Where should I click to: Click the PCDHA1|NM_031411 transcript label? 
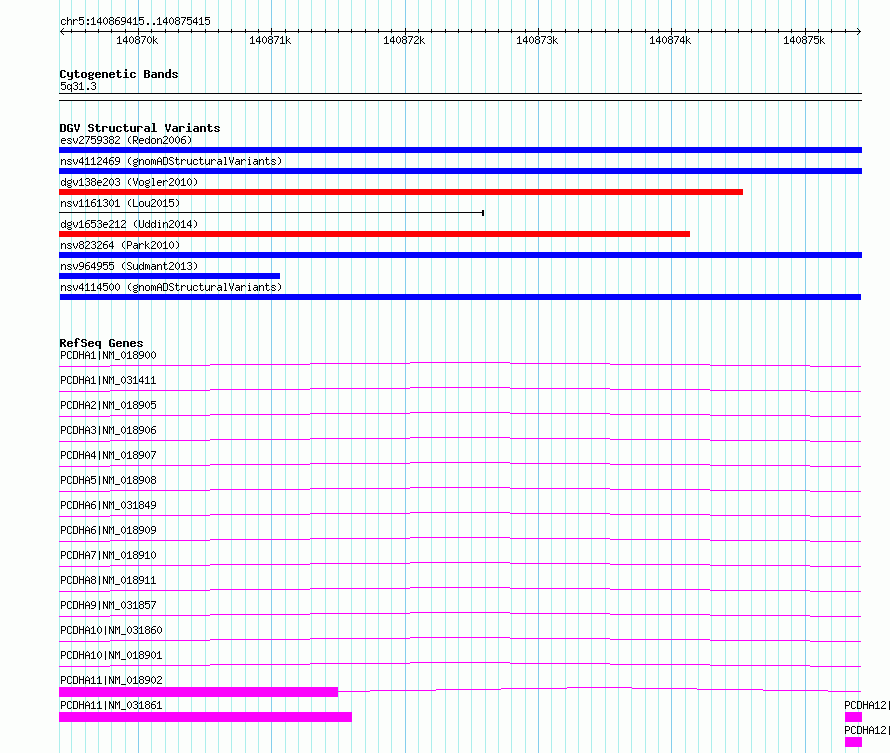[x=108, y=380]
